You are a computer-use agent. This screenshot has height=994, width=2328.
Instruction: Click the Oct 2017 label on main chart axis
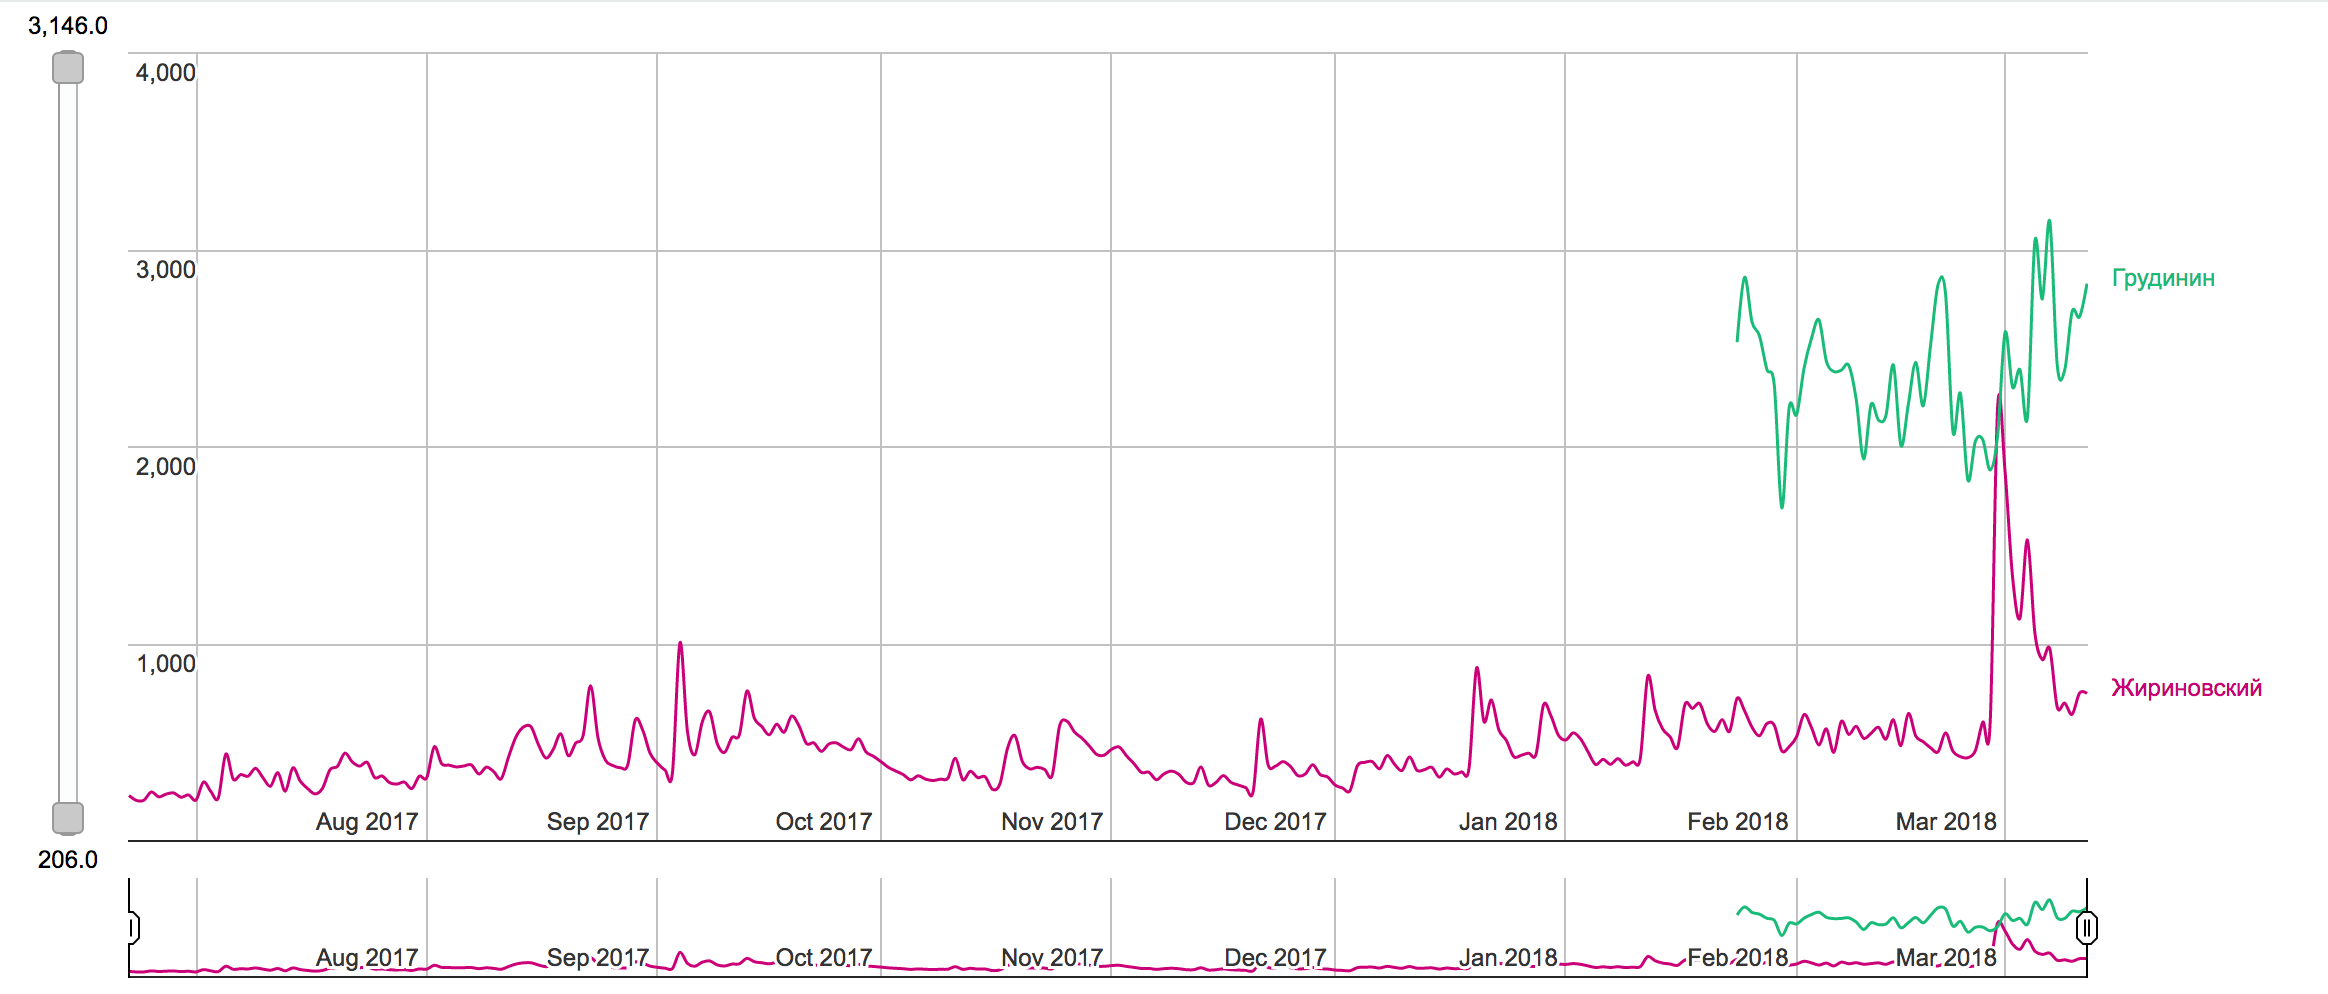point(824,822)
